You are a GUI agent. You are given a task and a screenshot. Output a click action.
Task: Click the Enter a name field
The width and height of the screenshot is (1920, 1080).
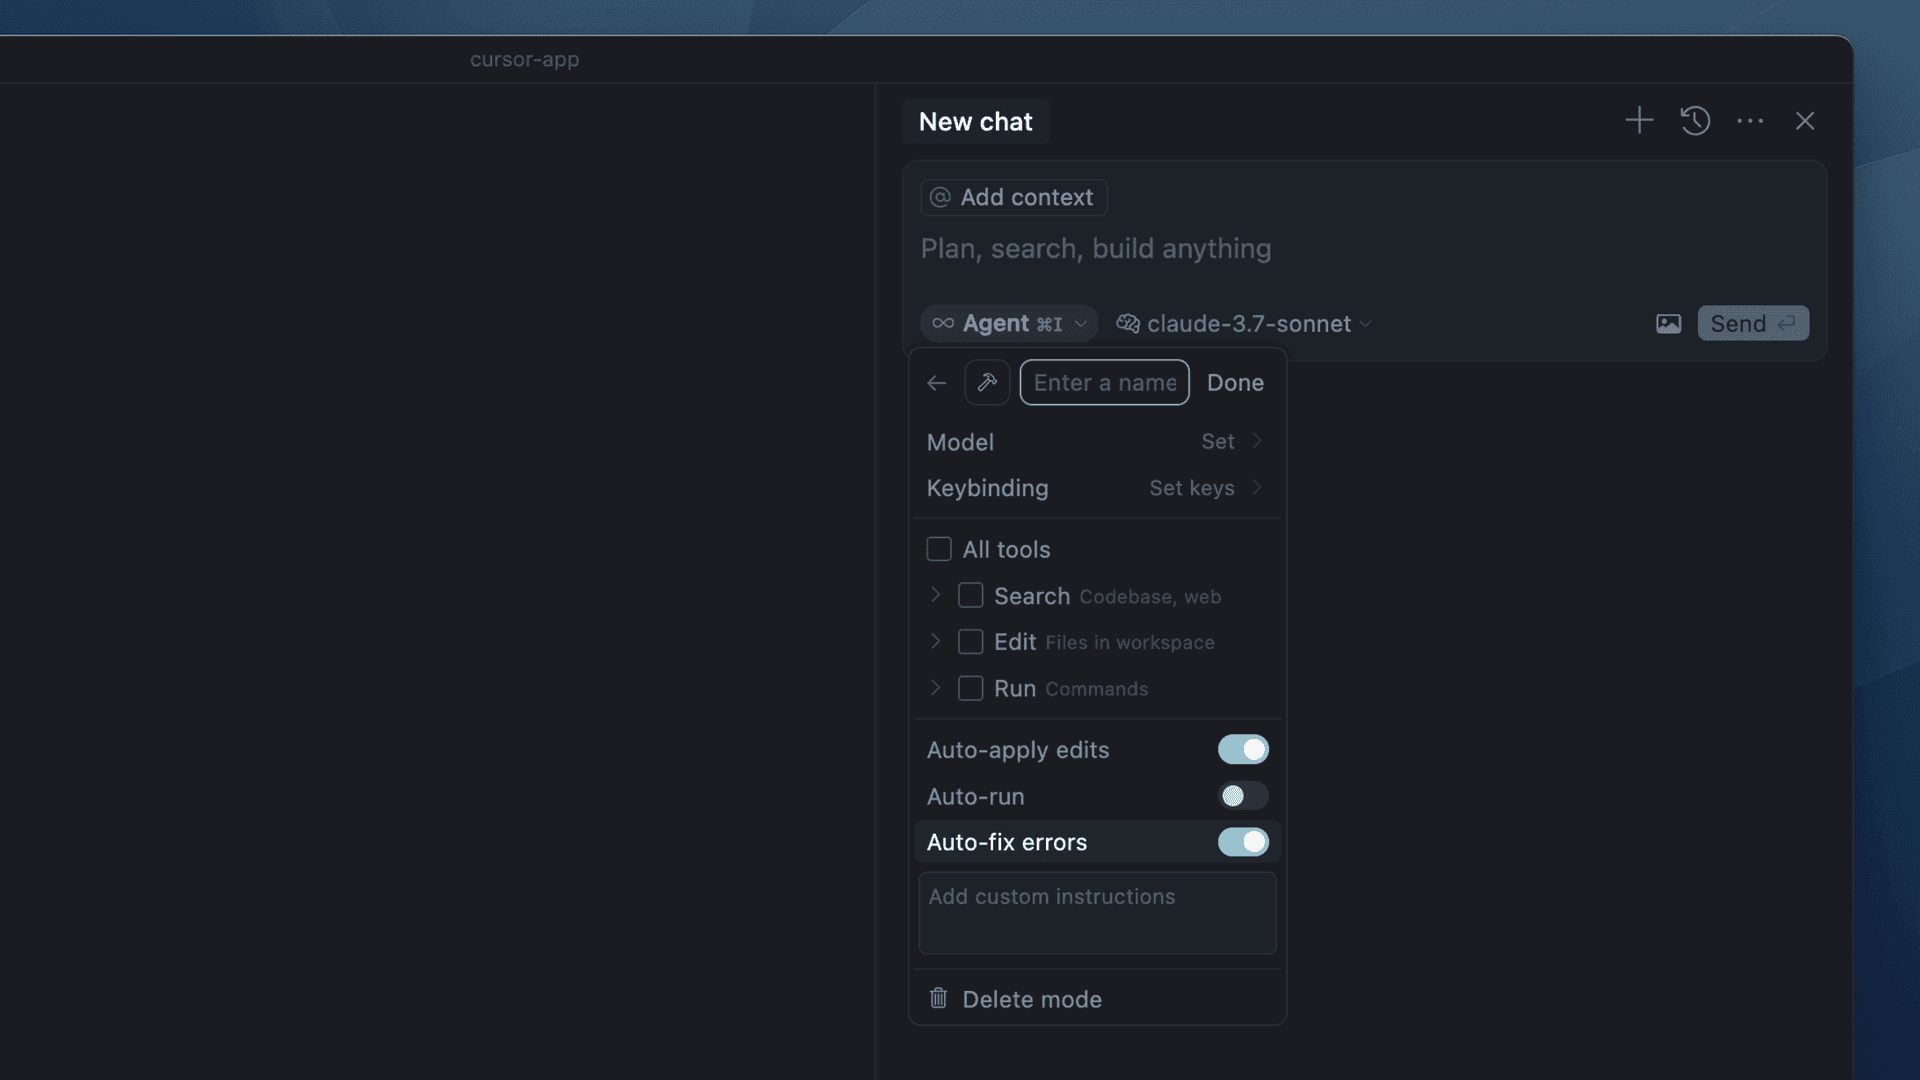1104,382
